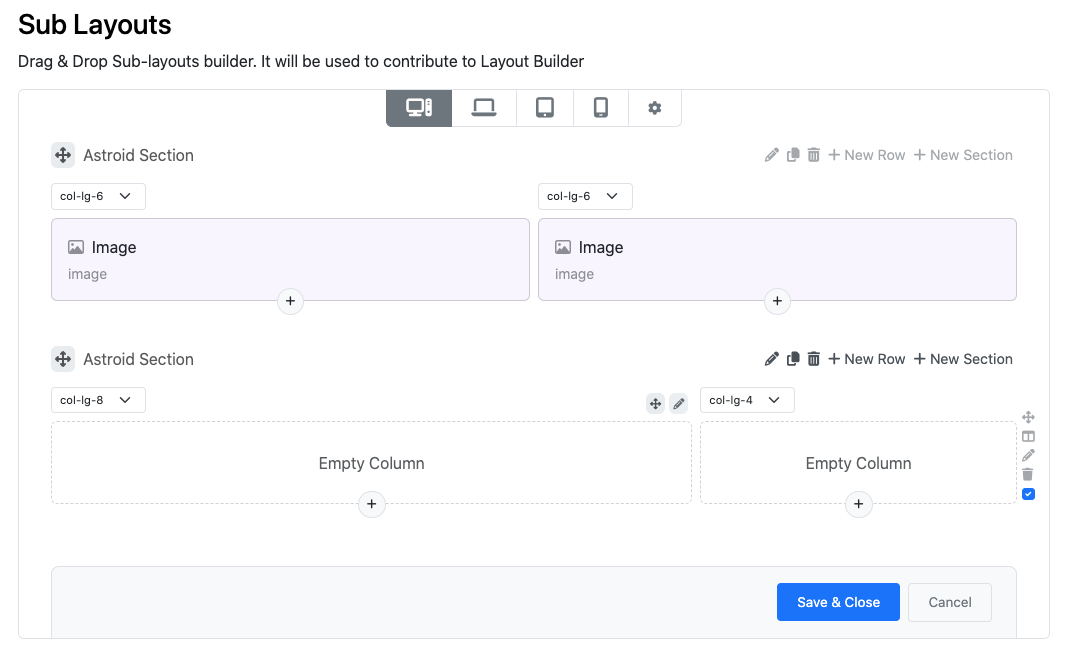The image size is (1065, 656).
Task: Duplicate the second Astroid Section
Action: pos(793,359)
